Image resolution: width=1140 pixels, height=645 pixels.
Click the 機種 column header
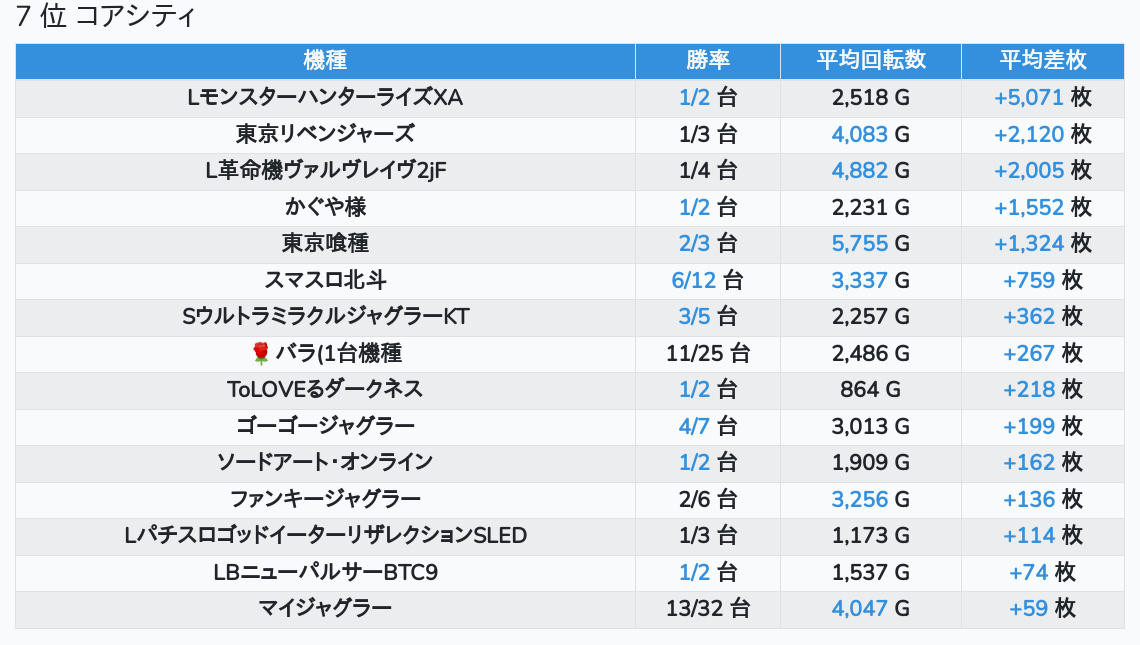pyautogui.click(x=325, y=61)
